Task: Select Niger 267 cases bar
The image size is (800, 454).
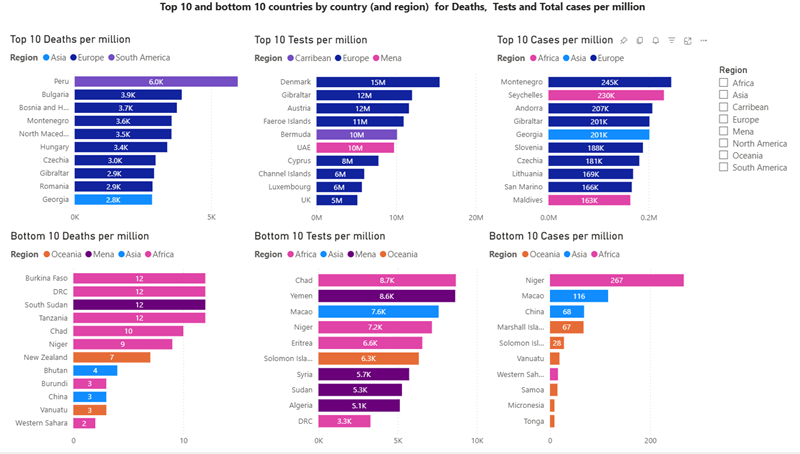Action: [x=617, y=280]
